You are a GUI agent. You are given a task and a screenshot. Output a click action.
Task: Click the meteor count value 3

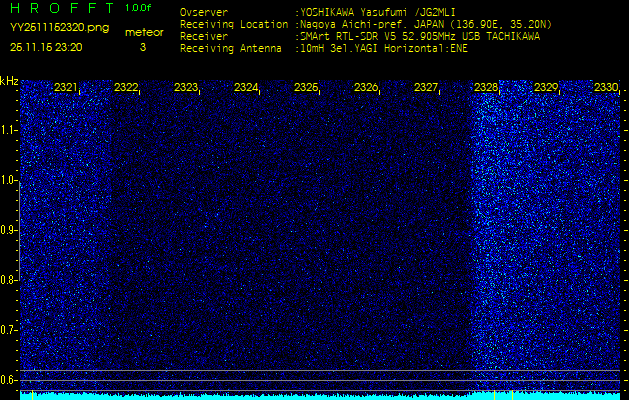[x=143, y=47]
